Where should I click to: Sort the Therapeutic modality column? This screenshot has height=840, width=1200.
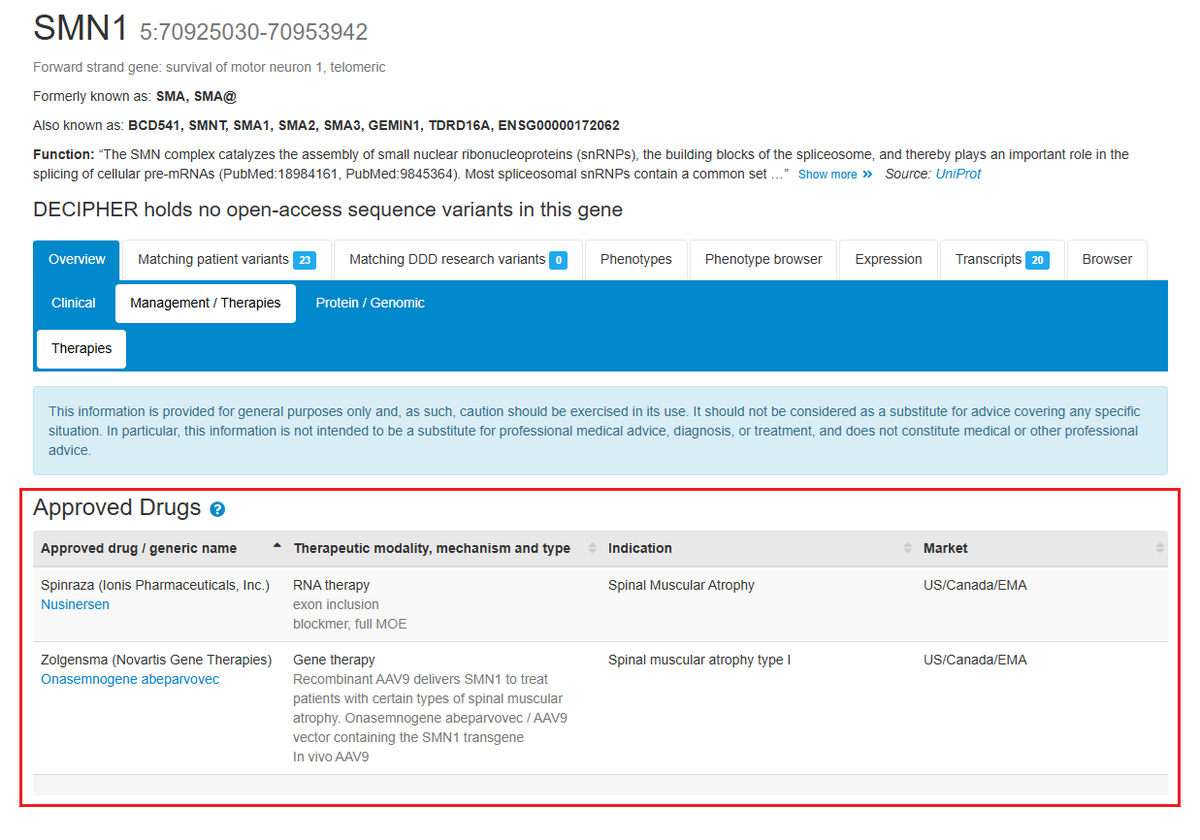pos(443,548)
